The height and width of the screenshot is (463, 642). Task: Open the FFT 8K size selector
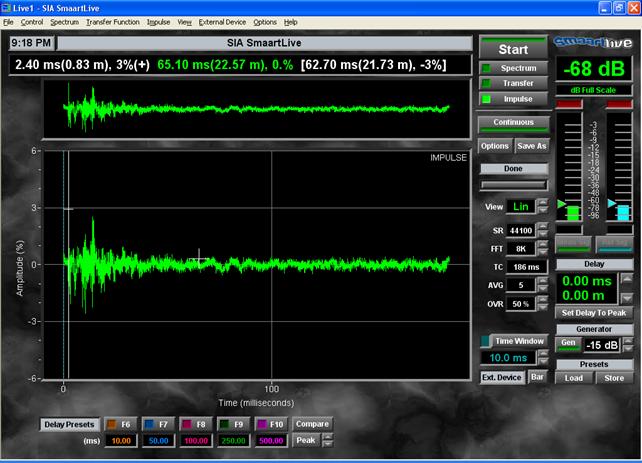pos(520,250)
